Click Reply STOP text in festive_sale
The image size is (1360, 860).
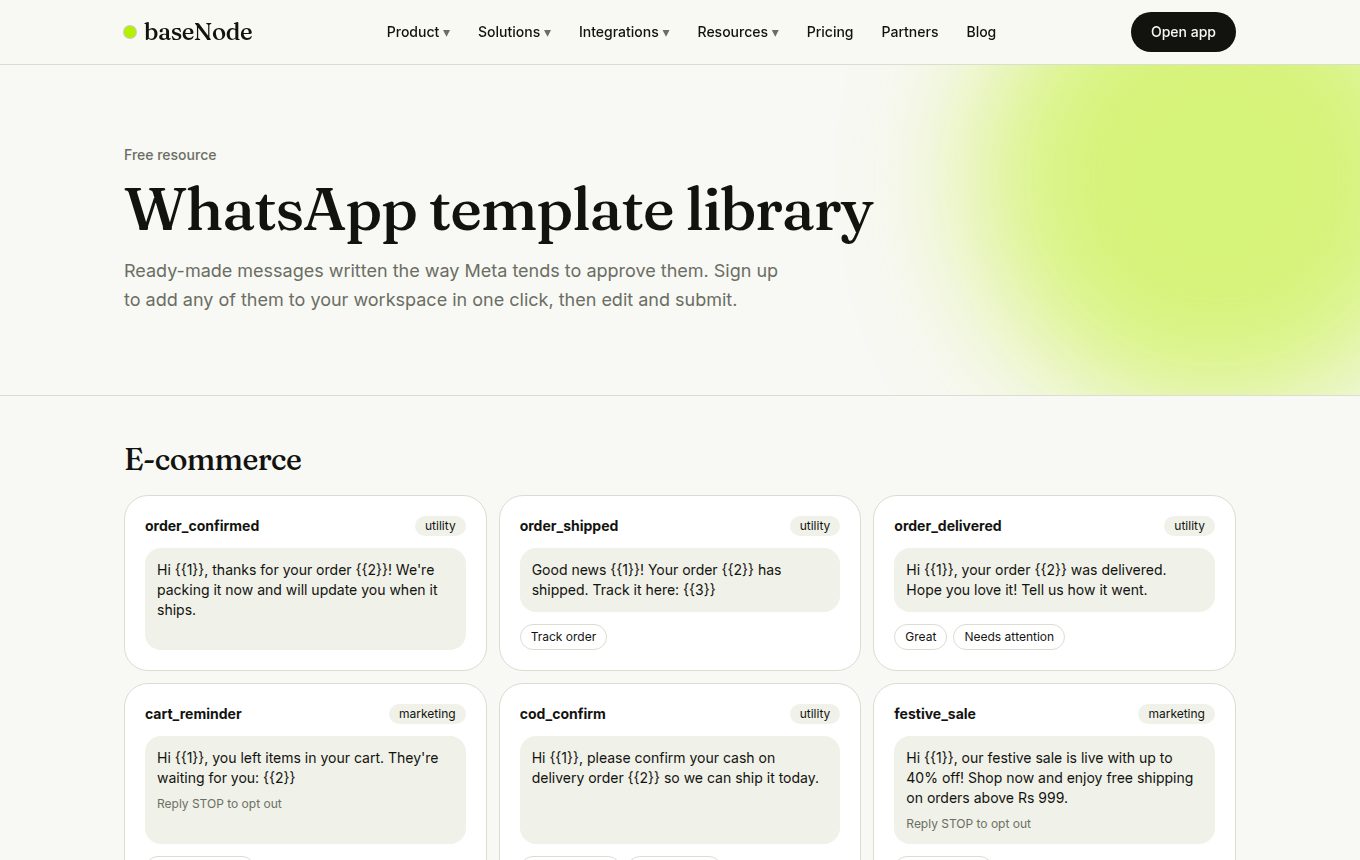pyautogui.click(x=968, y=824)
